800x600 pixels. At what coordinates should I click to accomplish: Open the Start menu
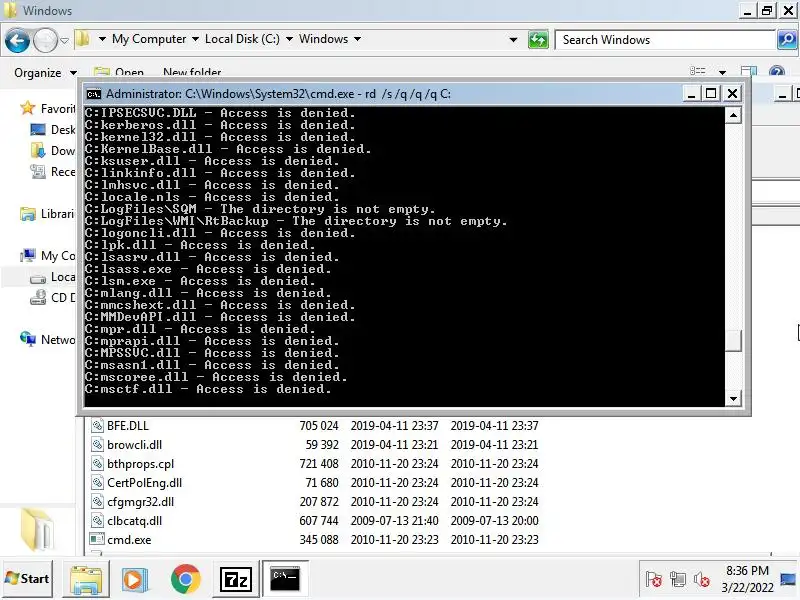(28, 579)
